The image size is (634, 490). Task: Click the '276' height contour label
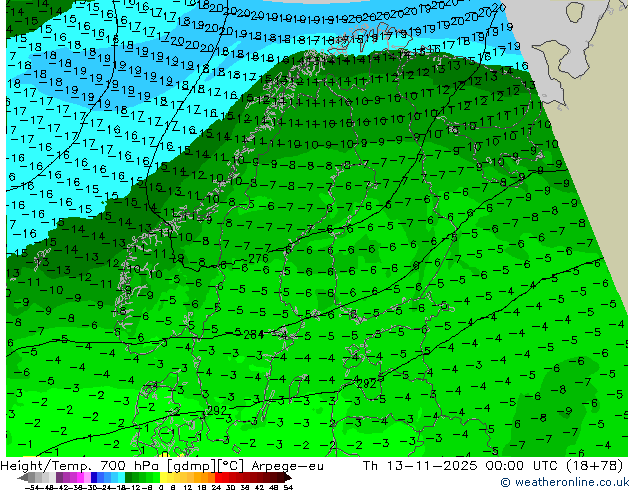[x=258, y=258]
